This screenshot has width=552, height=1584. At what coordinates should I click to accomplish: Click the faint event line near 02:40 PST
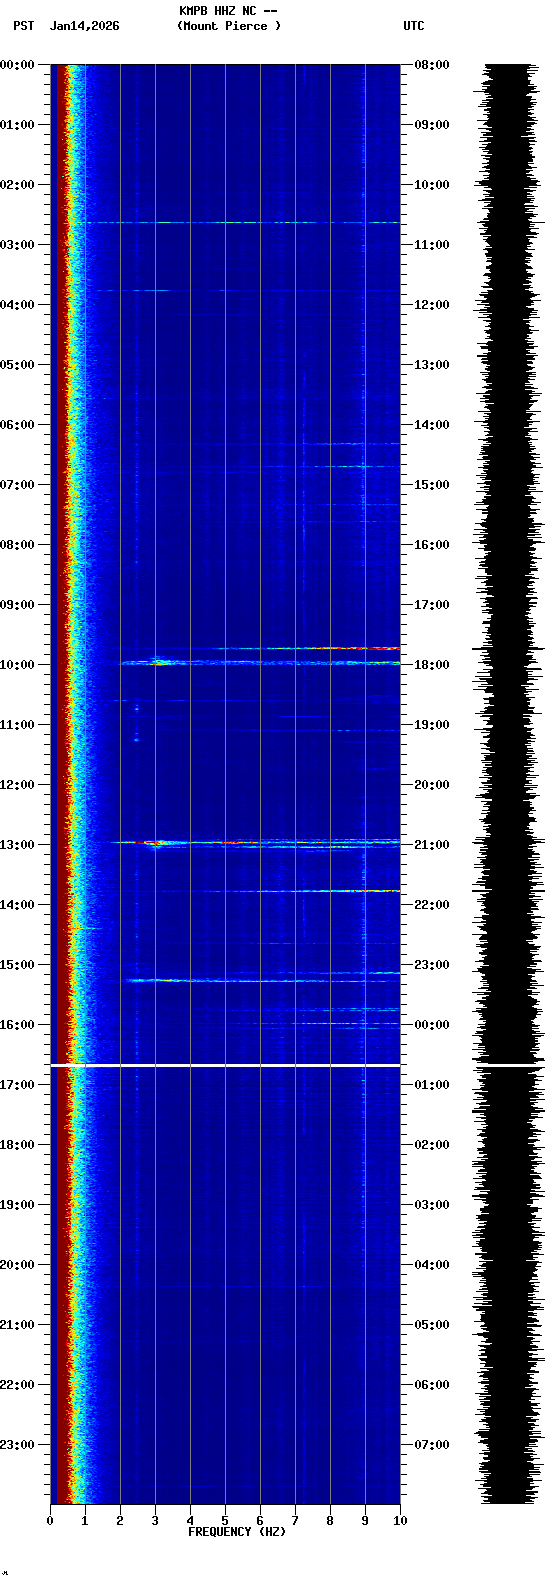tap(243, 222)
